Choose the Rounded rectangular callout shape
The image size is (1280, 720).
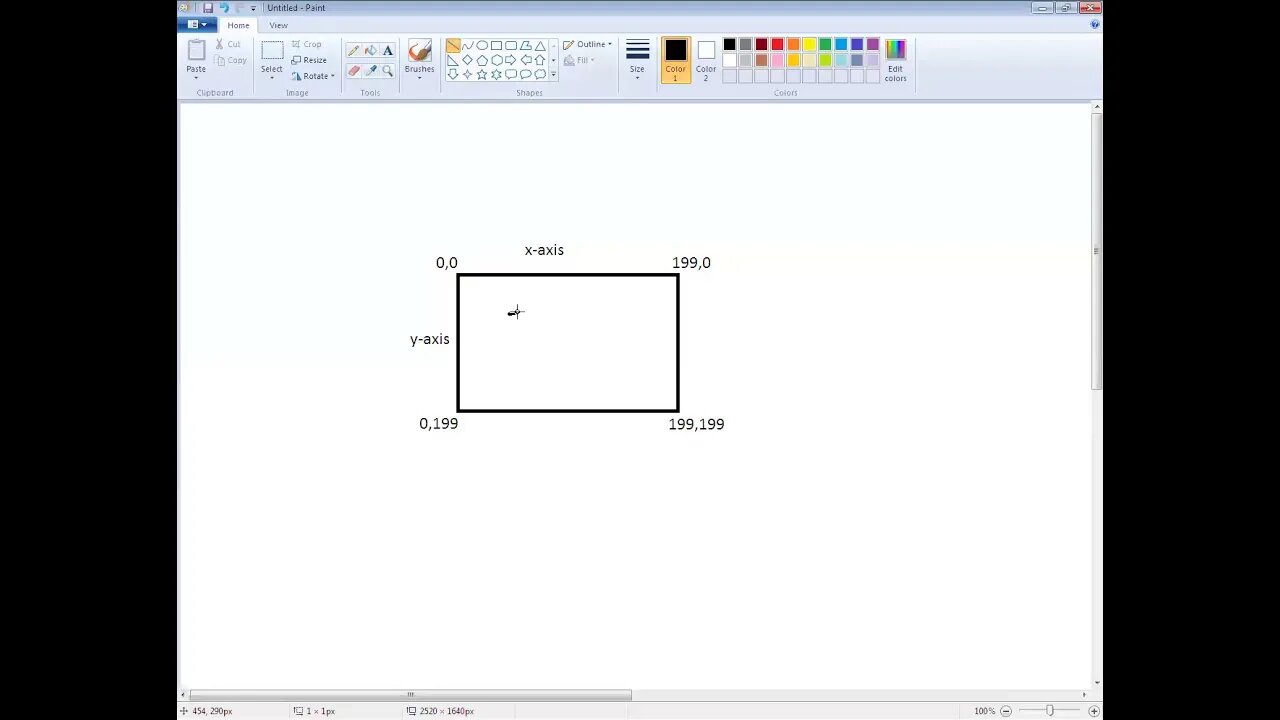pos(511,74)
